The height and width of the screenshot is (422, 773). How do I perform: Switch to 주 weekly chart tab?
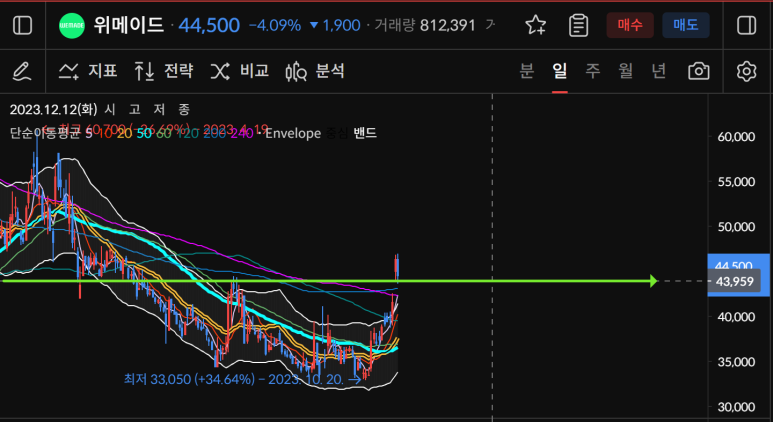point(593,71)
